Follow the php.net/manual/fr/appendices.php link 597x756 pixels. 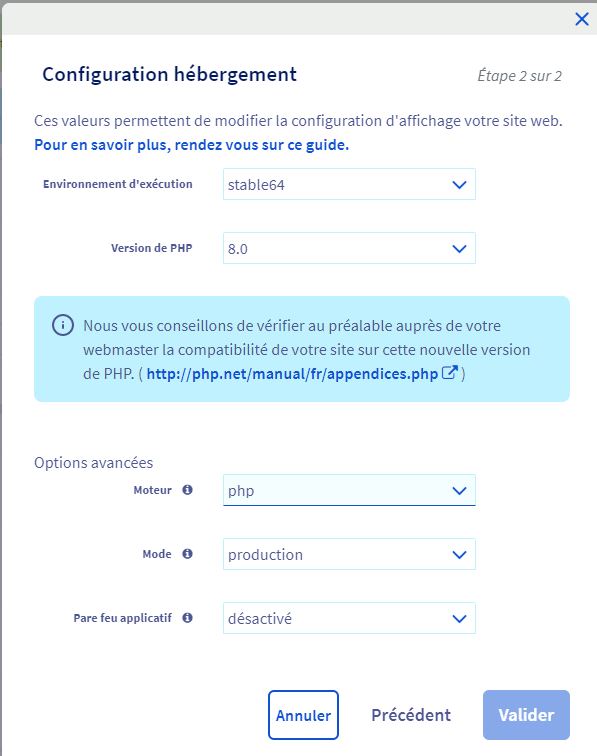(292, 374)
